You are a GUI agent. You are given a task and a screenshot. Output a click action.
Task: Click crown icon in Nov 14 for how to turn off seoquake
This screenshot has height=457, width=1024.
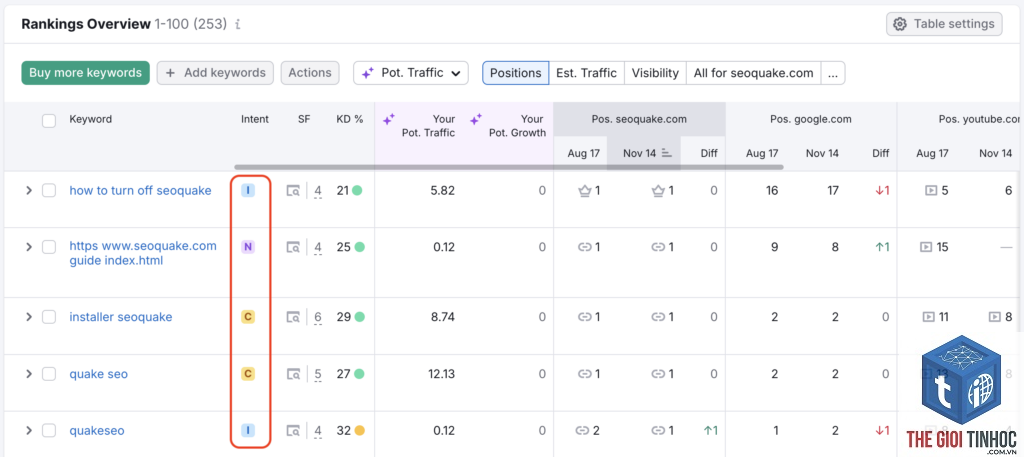(658, 191)
